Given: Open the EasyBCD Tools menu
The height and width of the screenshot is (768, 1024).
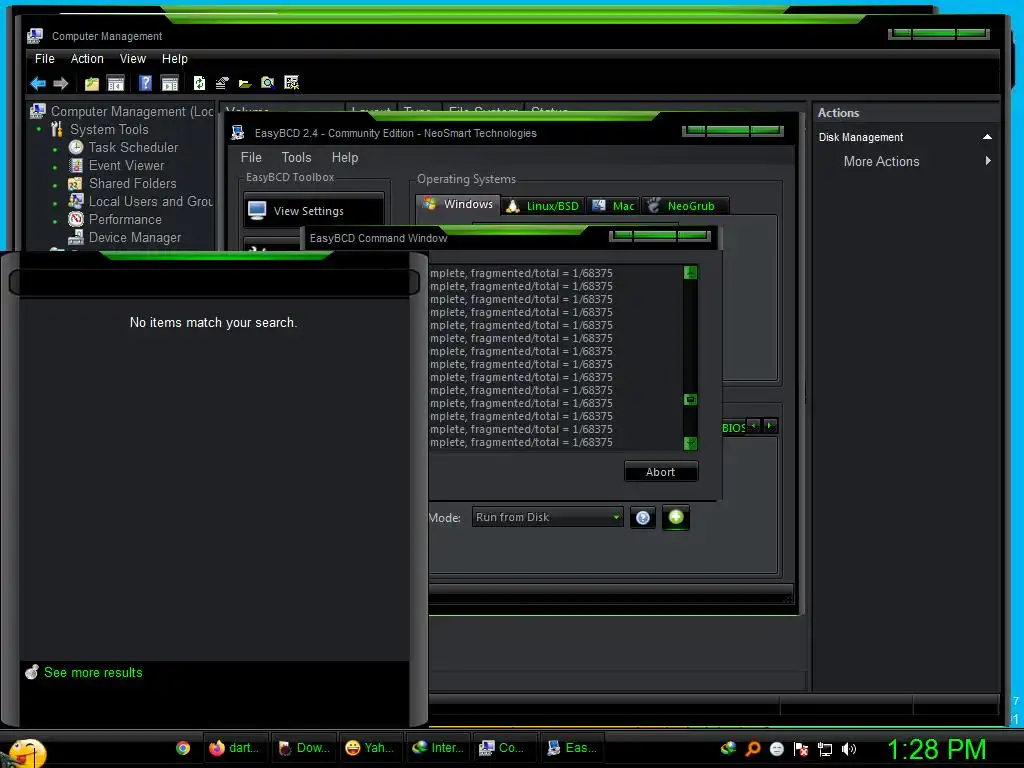Looking at the screenshot, I should pyautogui.click(x=296, y=157).
